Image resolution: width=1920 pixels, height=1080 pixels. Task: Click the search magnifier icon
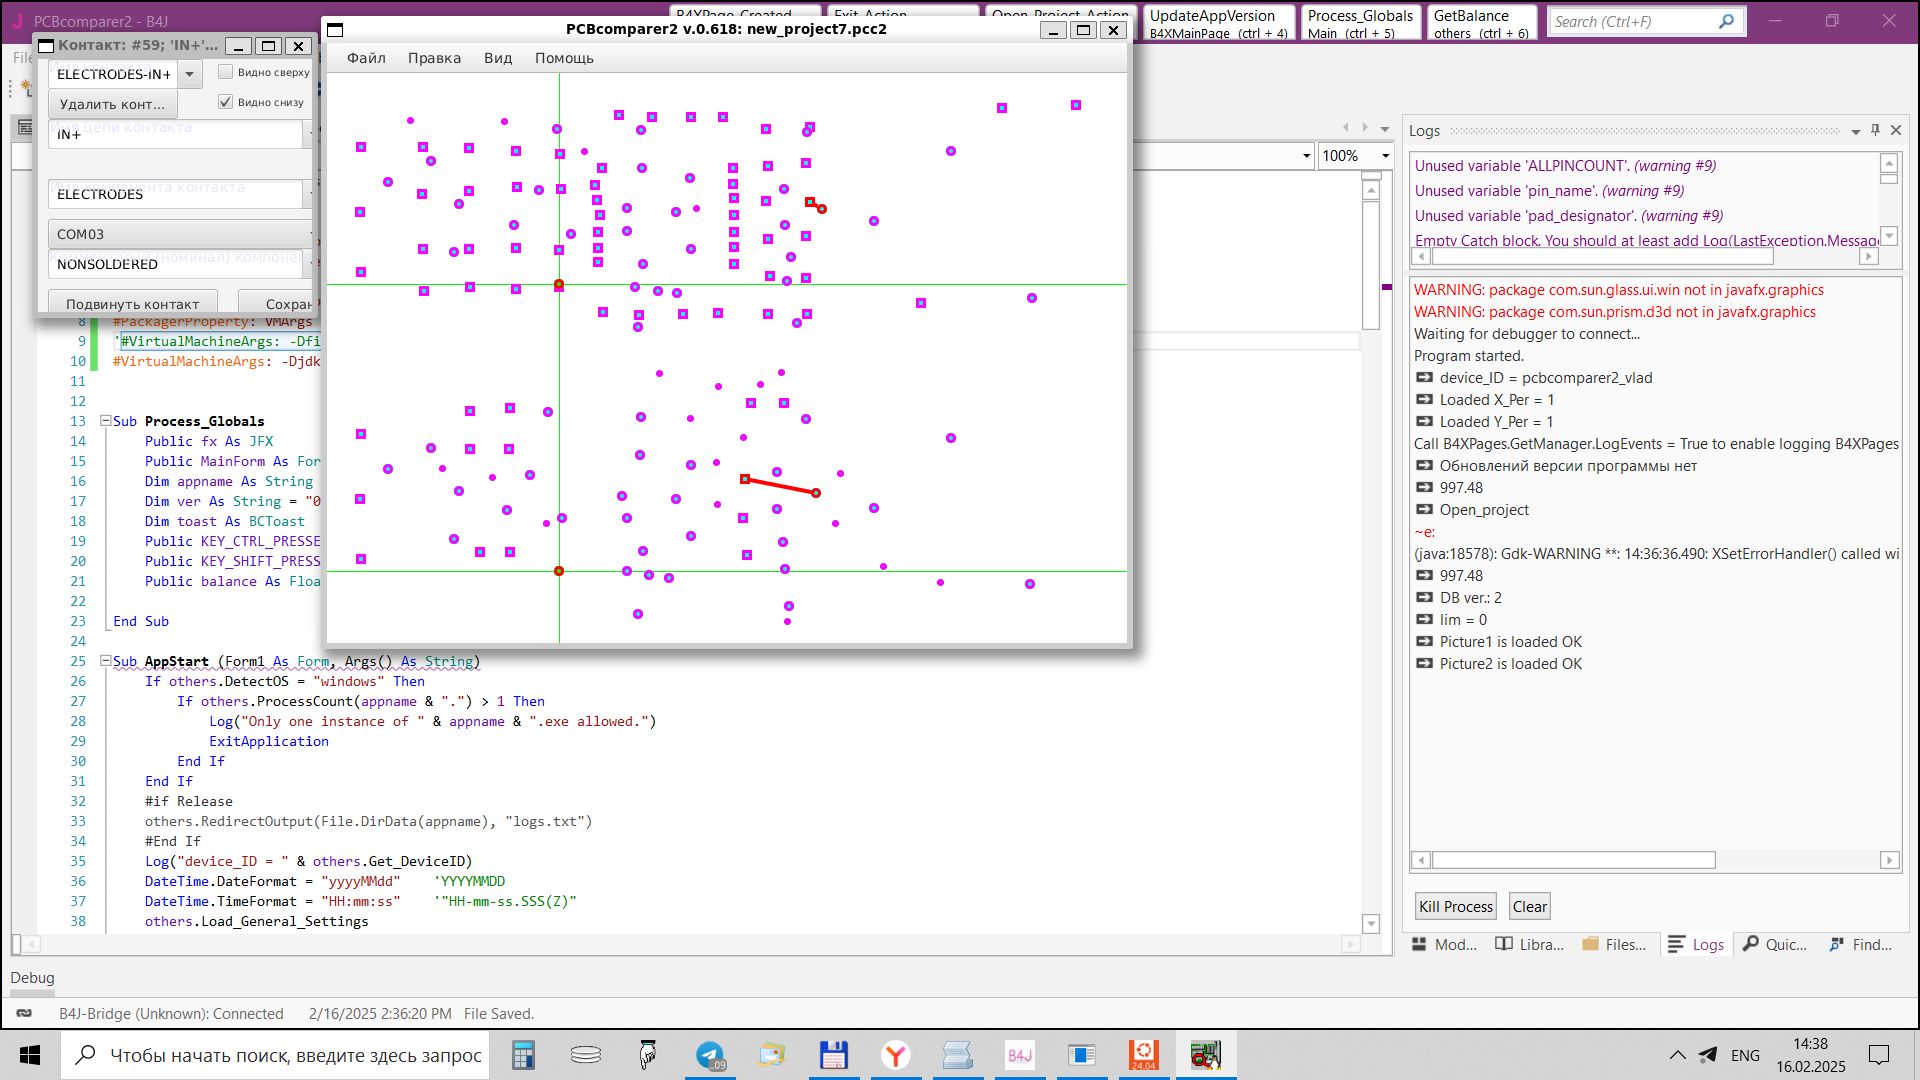tap(1727, 21)
